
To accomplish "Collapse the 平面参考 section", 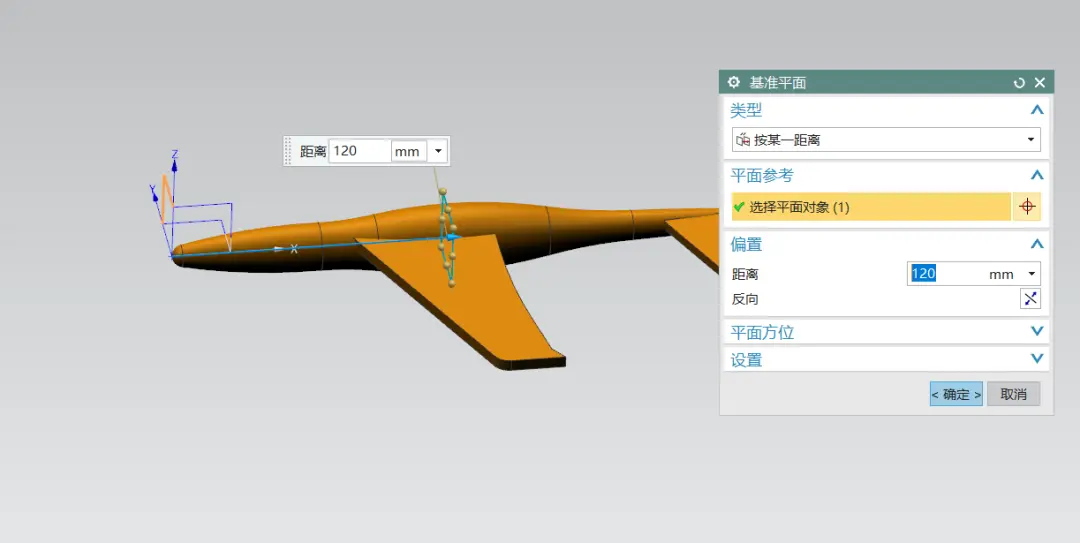I will pos(1037,175).
